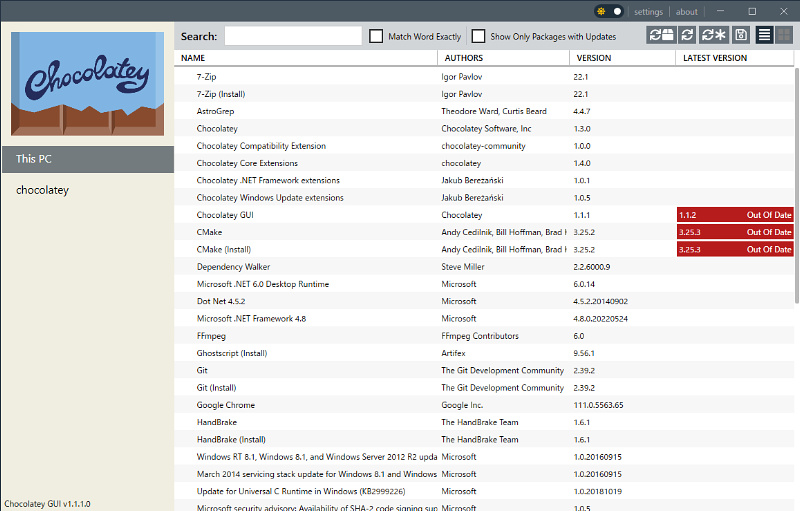Click the Chocolatey logo image

[x=87, y=84]
